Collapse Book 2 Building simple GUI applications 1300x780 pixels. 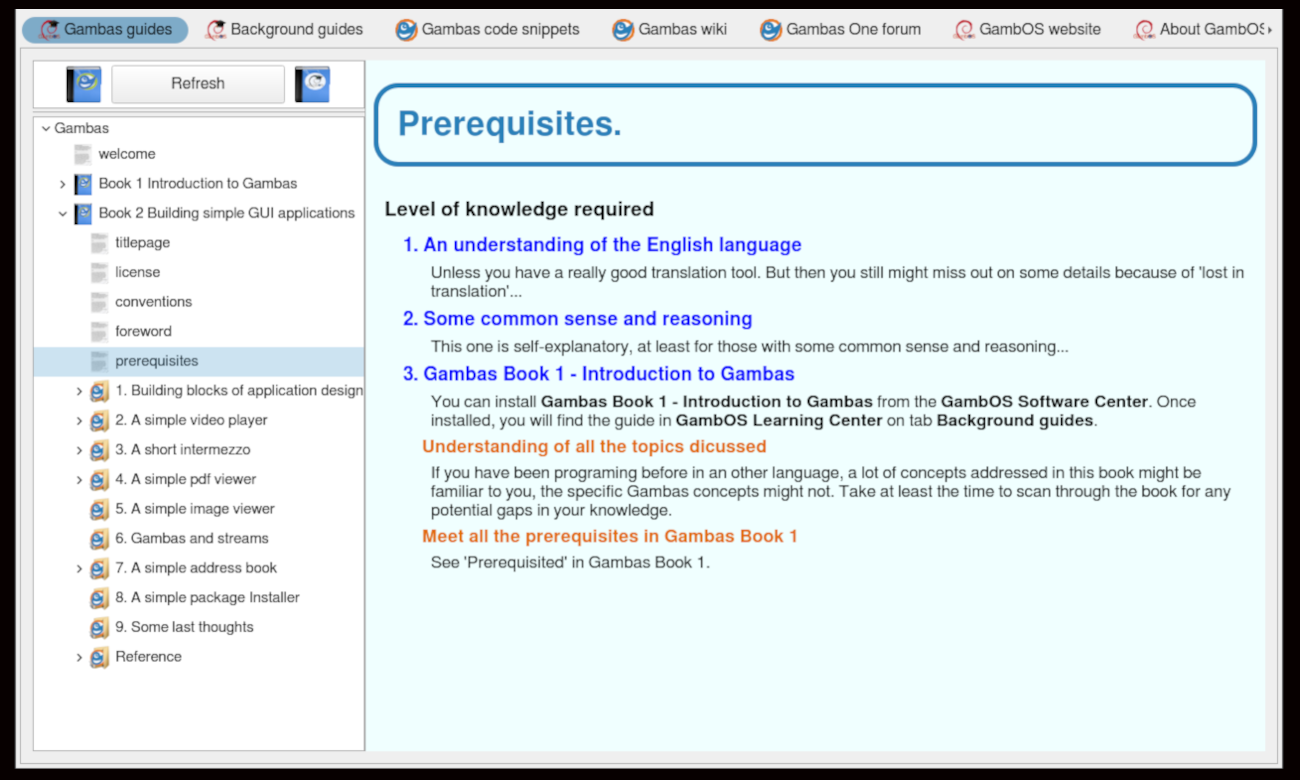point(62,213)
